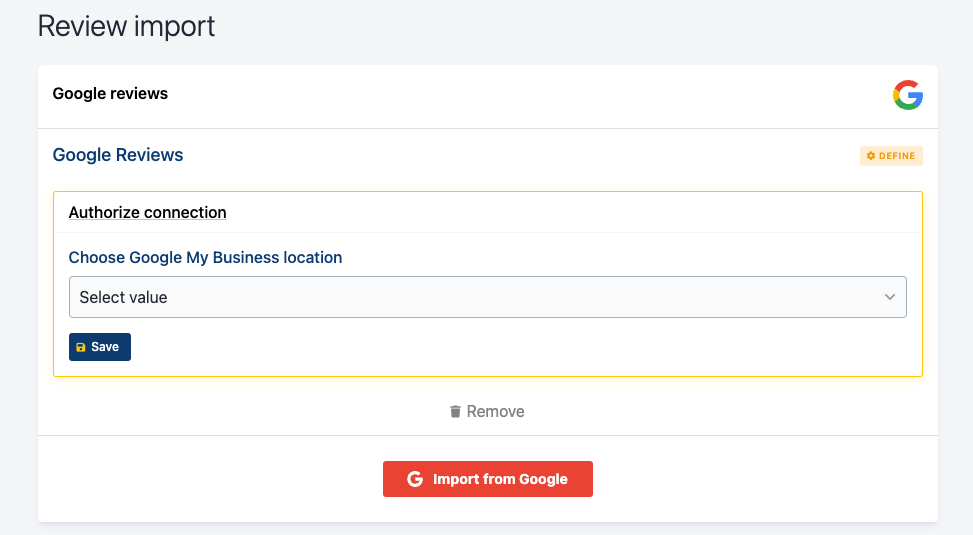Click the Authorize connection heading
973x535 pixels.
pyautogui.click(x=148, y=212)
